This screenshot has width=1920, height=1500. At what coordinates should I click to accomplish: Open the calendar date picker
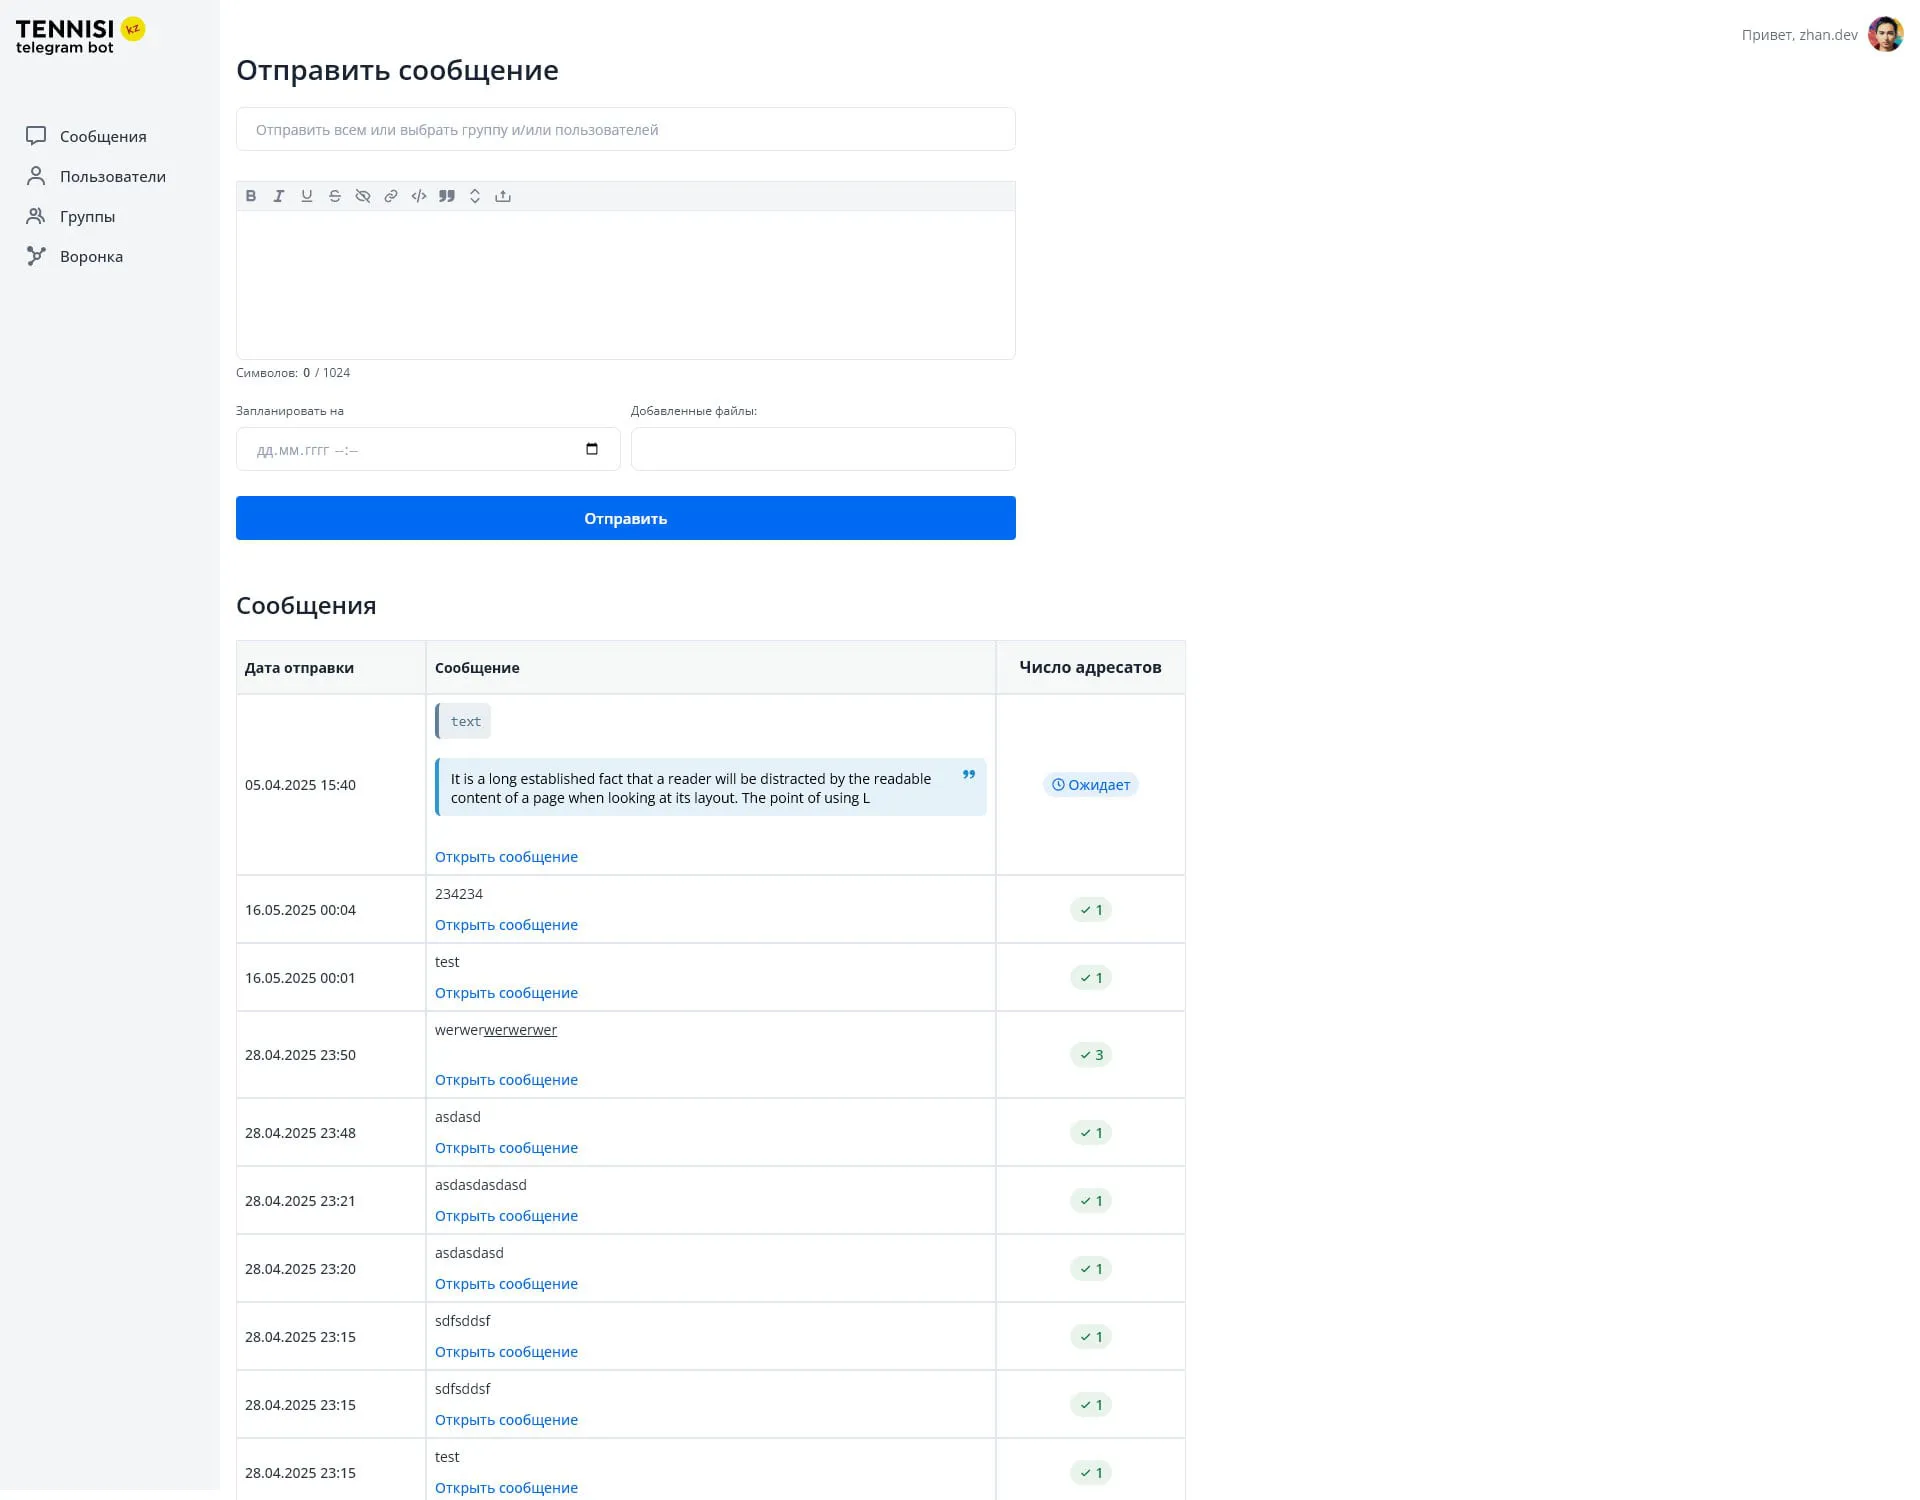(592, 449)
